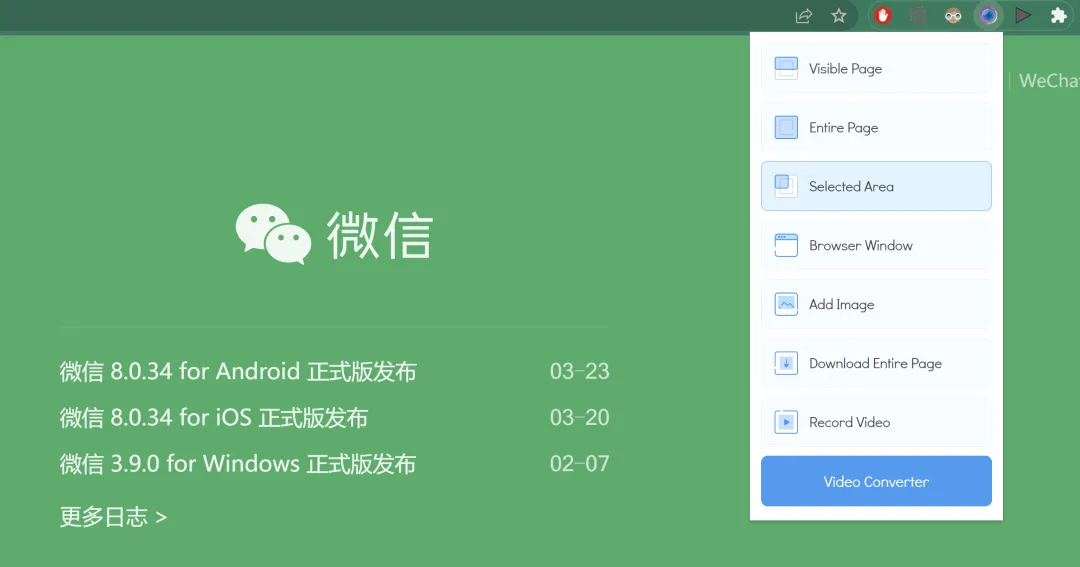Choose Entire Page capture option
Screen dimensions: 1080x567
(x=876, y=127)
